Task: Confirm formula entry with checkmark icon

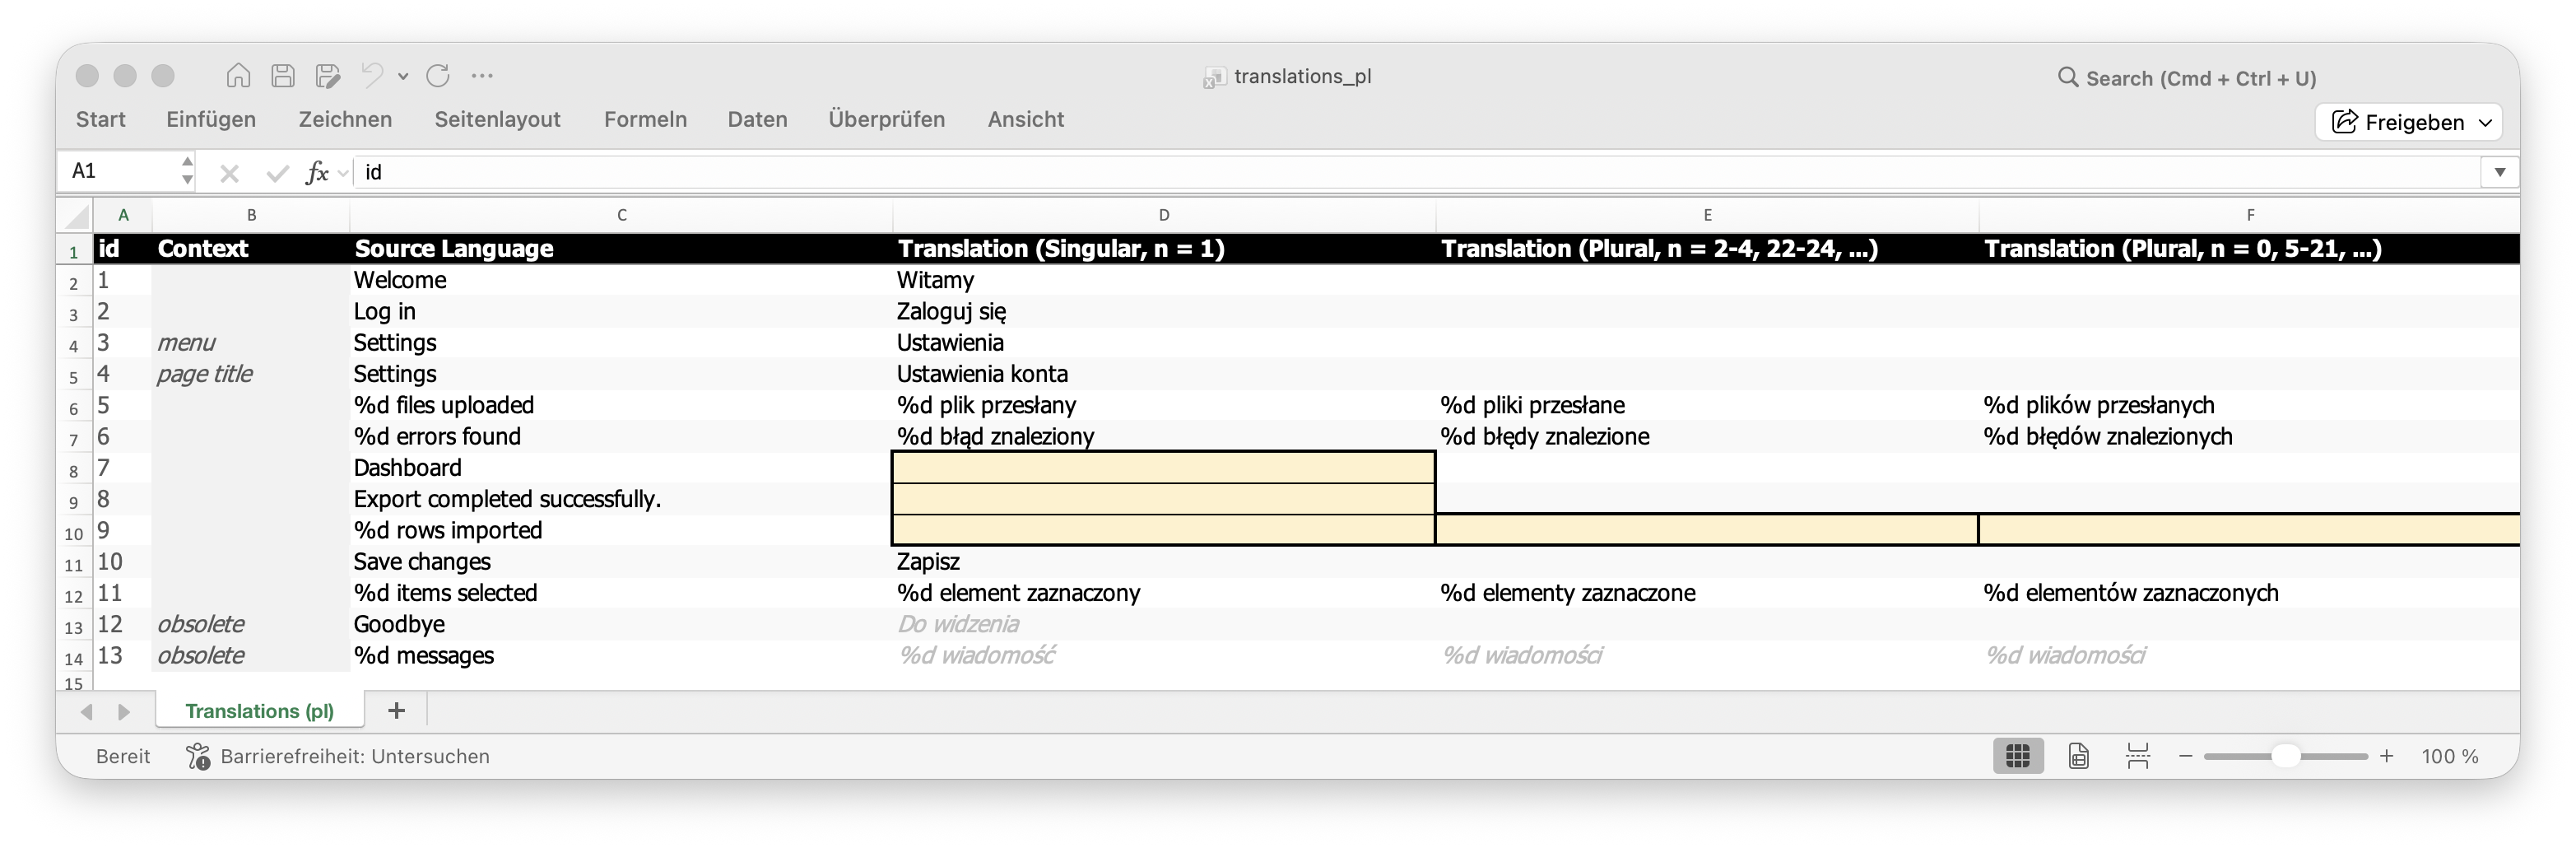Action: click(x=277, y=173)
